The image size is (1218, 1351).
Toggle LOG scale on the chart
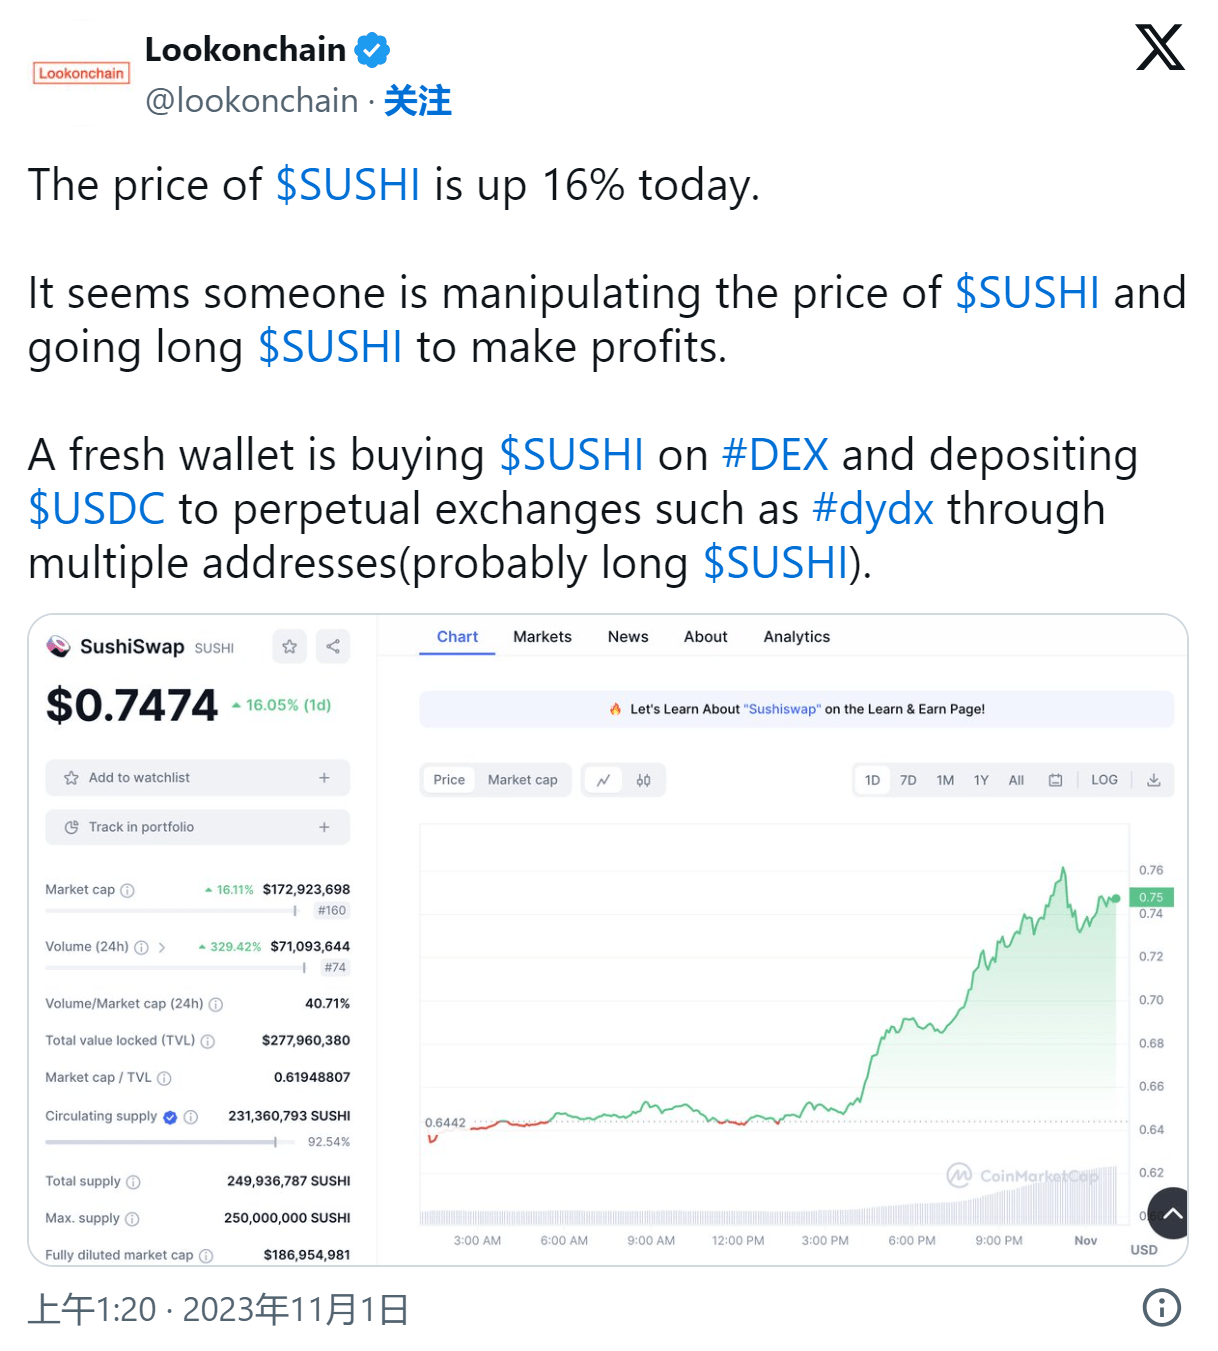click(1104, 780)
